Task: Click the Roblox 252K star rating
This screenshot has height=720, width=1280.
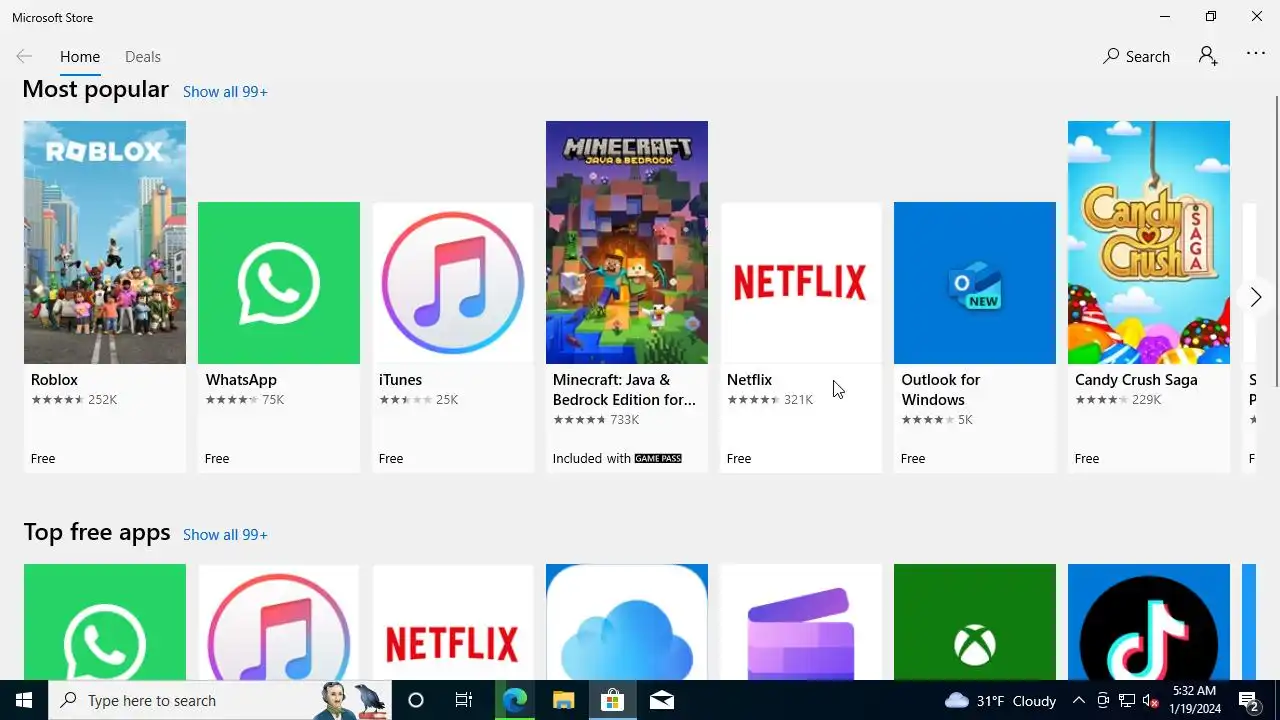Action: pos(74,400)
